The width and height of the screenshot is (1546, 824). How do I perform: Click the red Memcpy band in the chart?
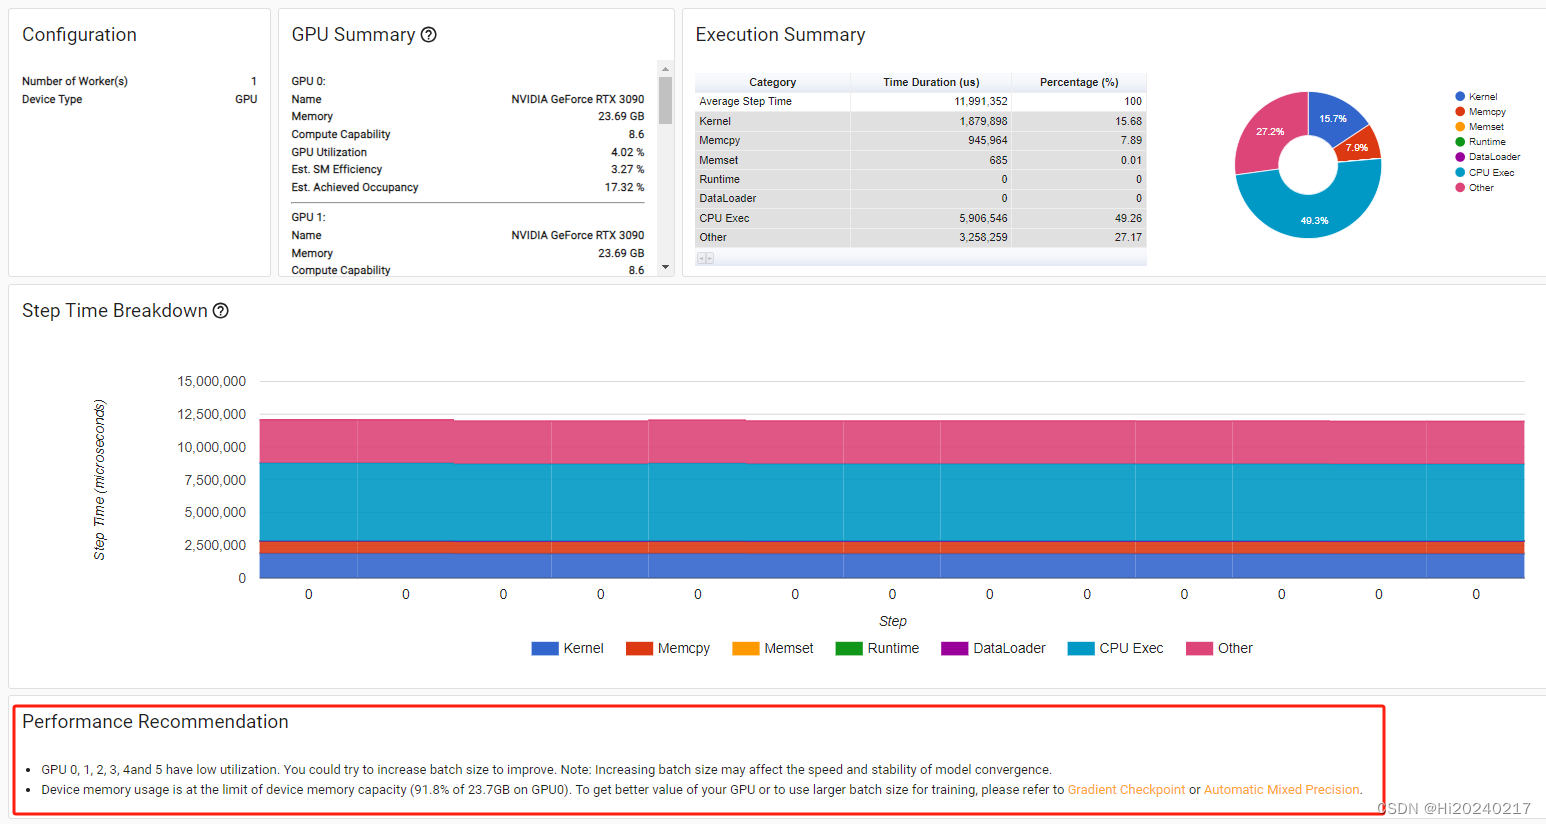coord(892,547)
